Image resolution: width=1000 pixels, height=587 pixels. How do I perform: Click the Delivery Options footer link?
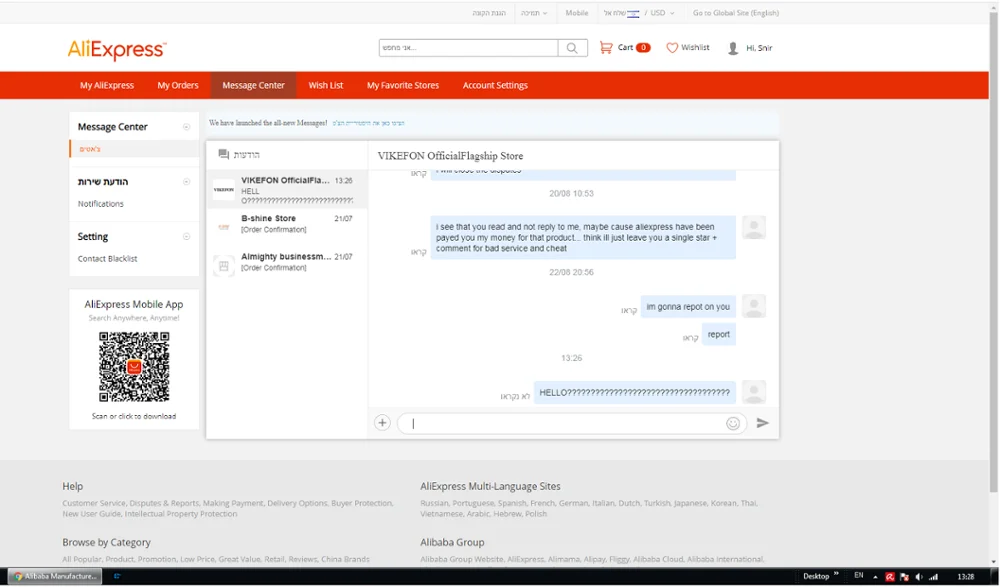click(x=297, y=503)
